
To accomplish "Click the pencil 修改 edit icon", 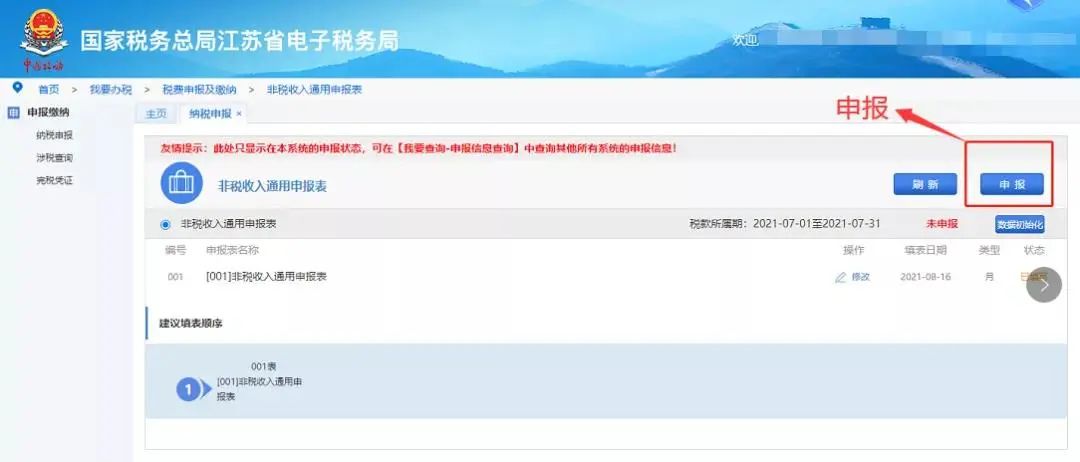I will pos(840,277).
